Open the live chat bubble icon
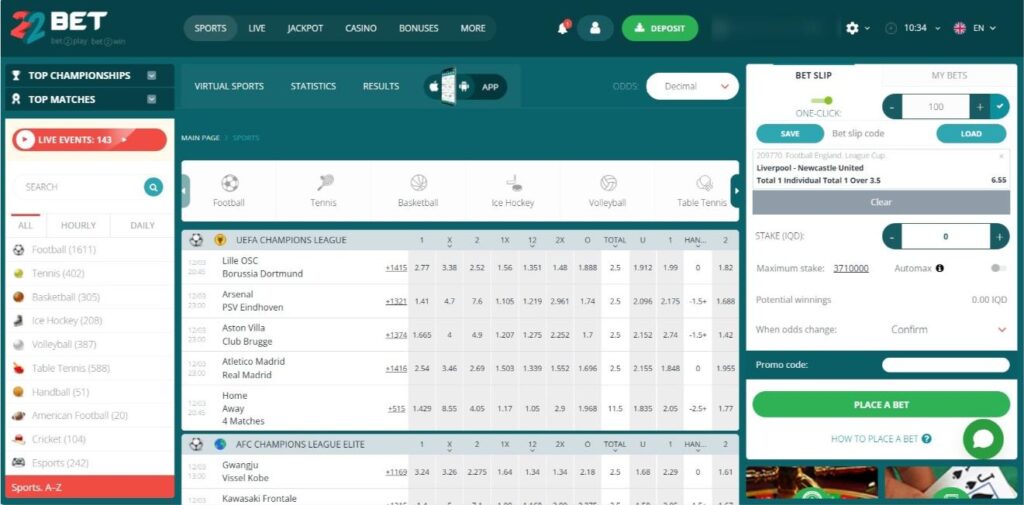Image resolution: width=1024 pixels, height=505 pixels. (983, 439)
